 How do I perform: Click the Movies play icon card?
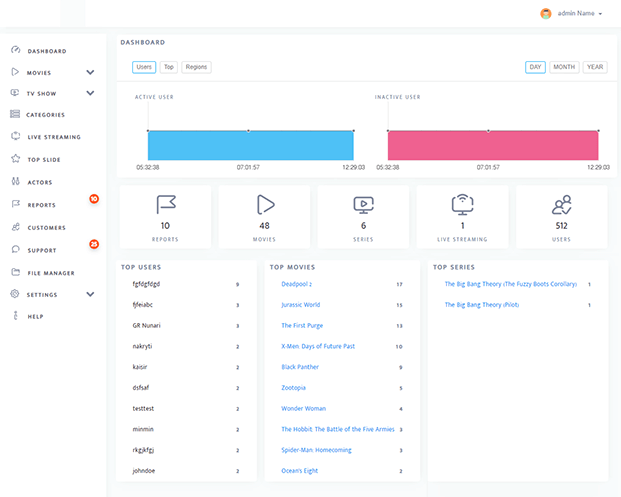point(264,205)
